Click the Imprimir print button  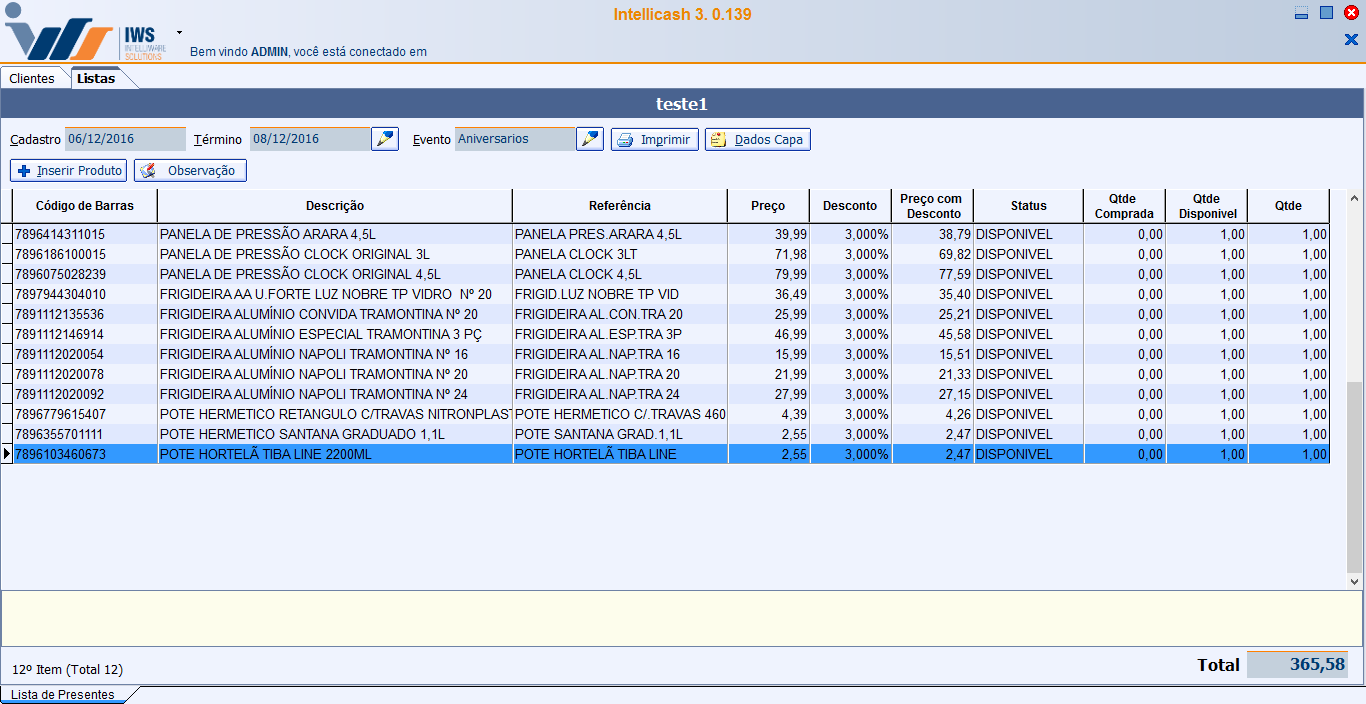655,140
